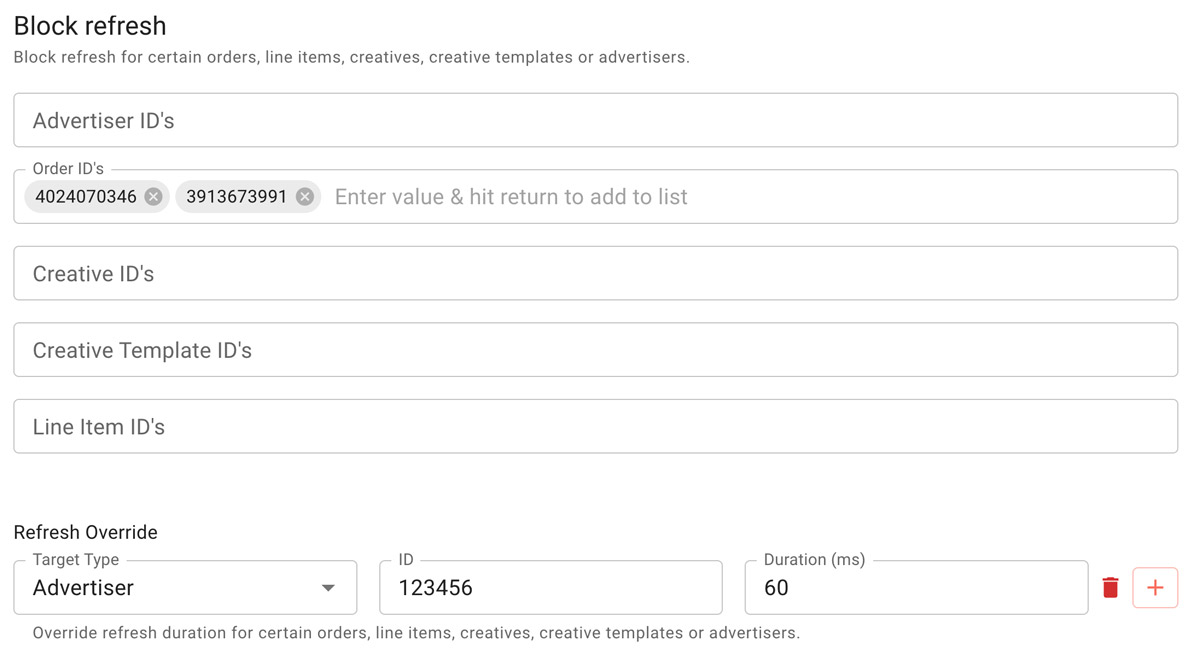
Task: Focus the Duration (ms) field showing 60
Action: tap(916, 588)
